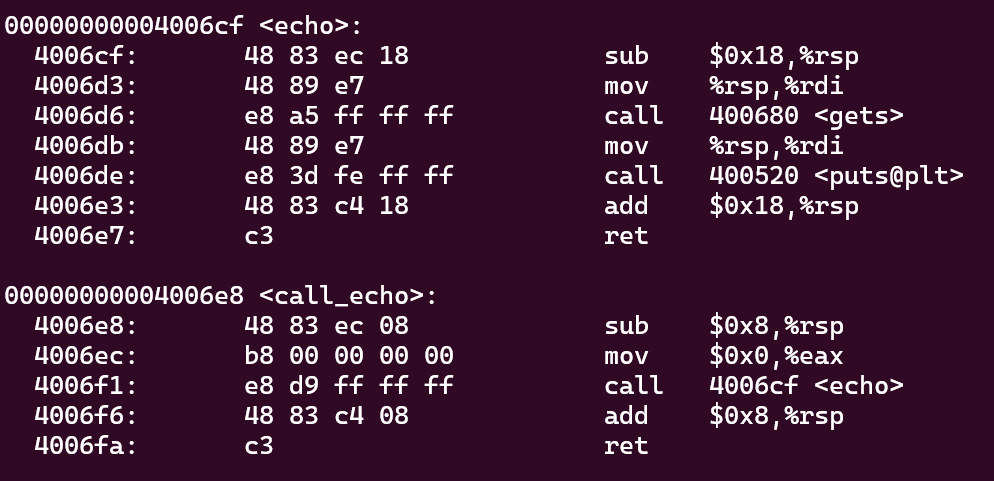Click the ret instruction at address 4006fa
The image size is (994, 481).
(x=626, y=446)
